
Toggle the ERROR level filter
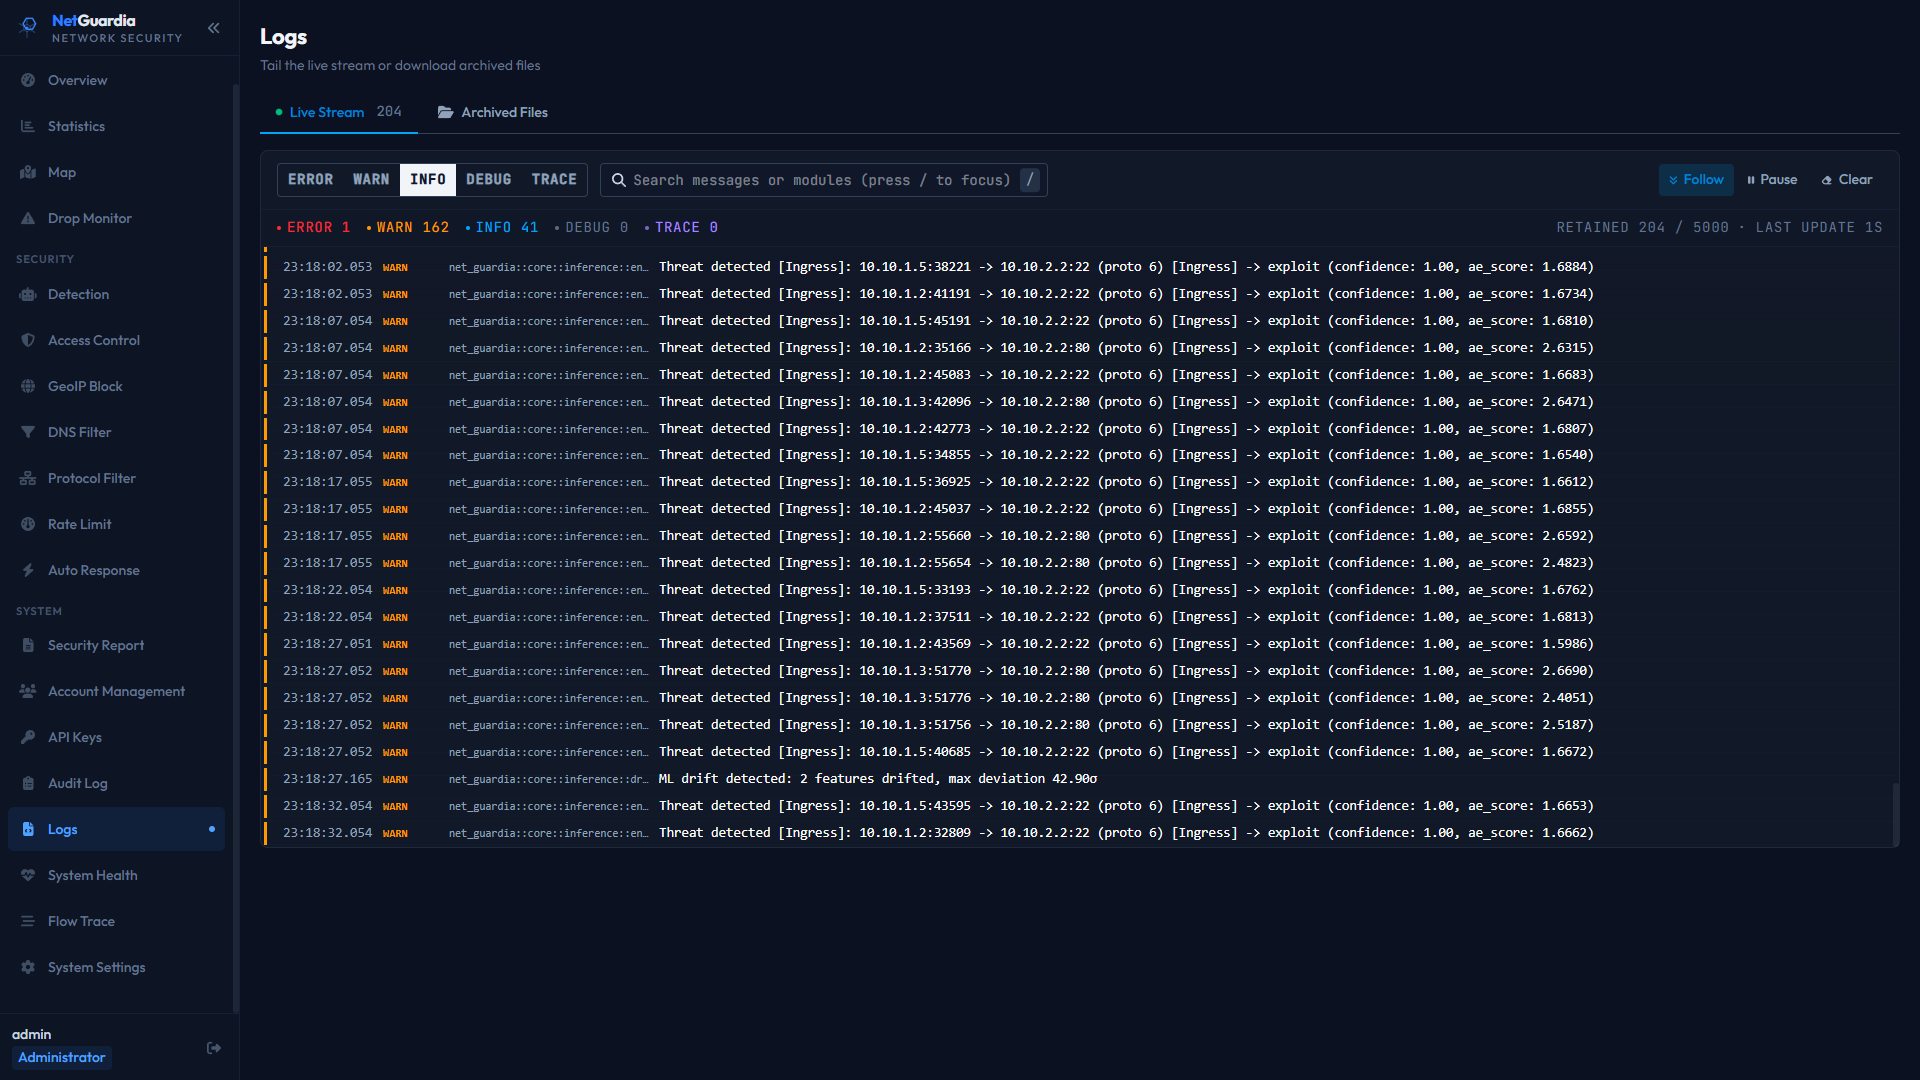(310, 180)
